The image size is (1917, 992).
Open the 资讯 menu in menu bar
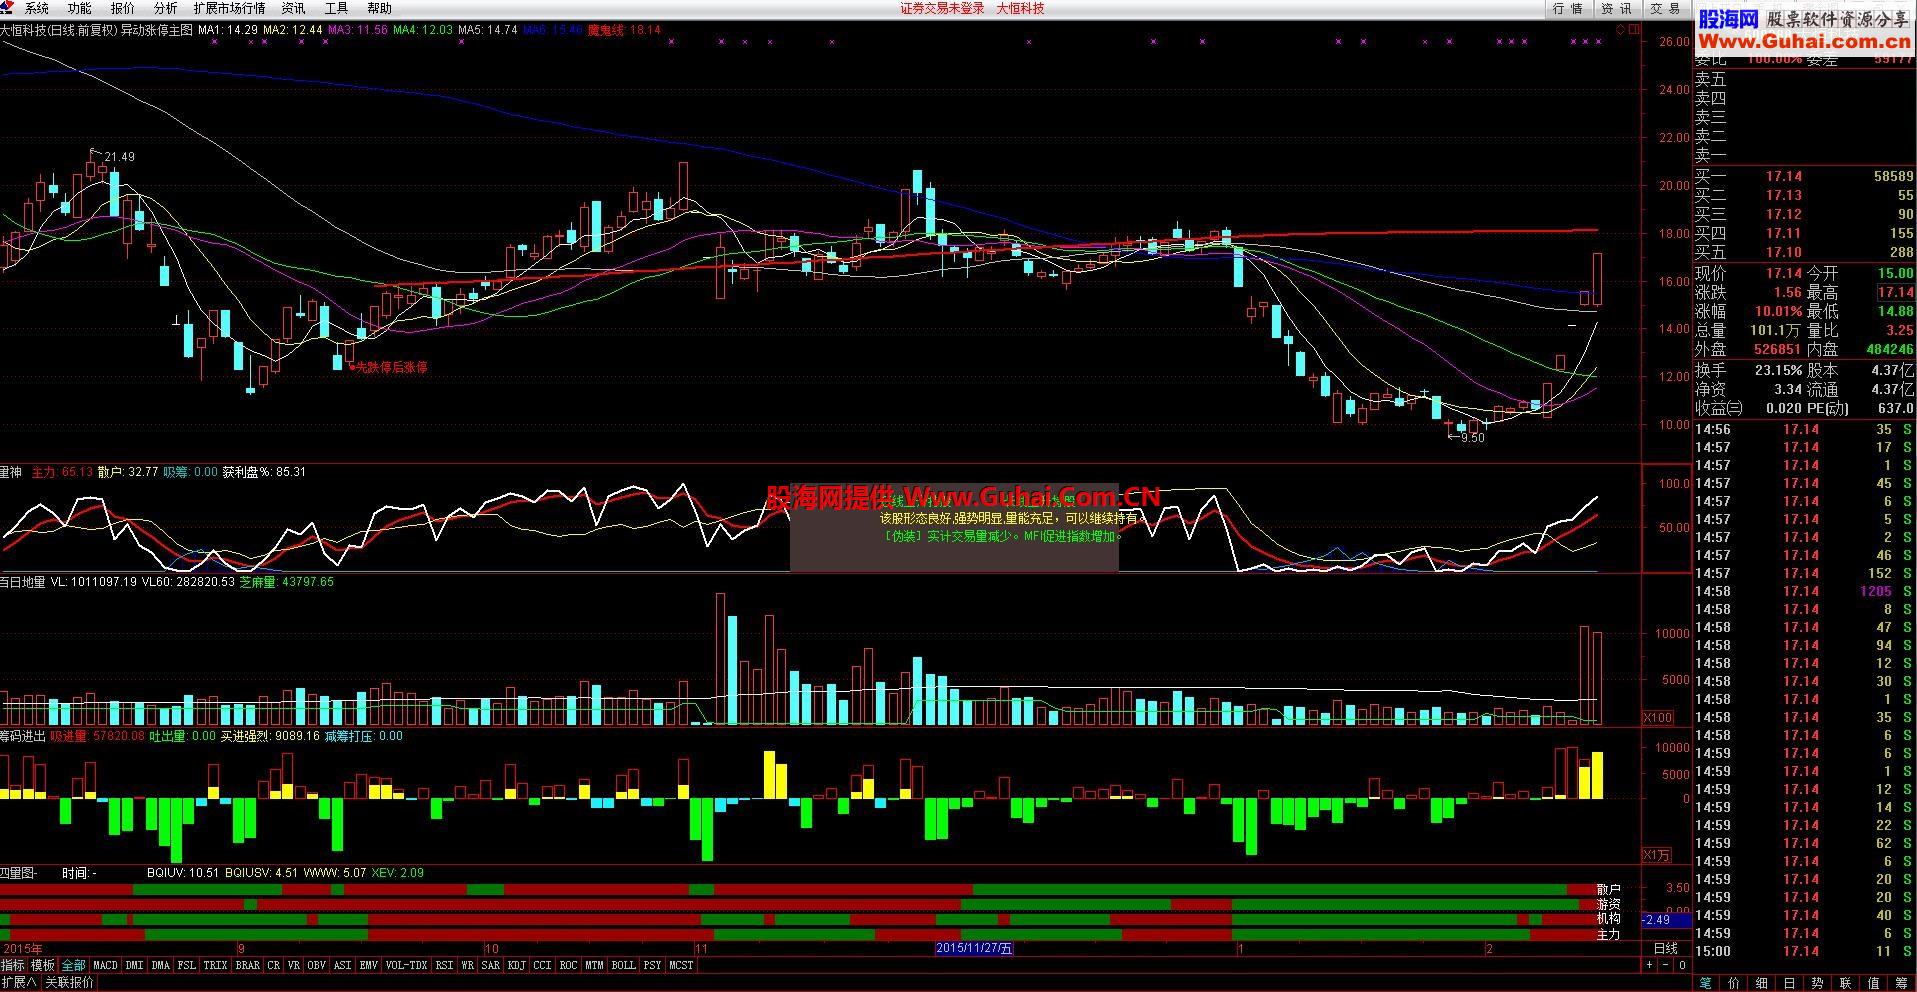pos(293,8)
